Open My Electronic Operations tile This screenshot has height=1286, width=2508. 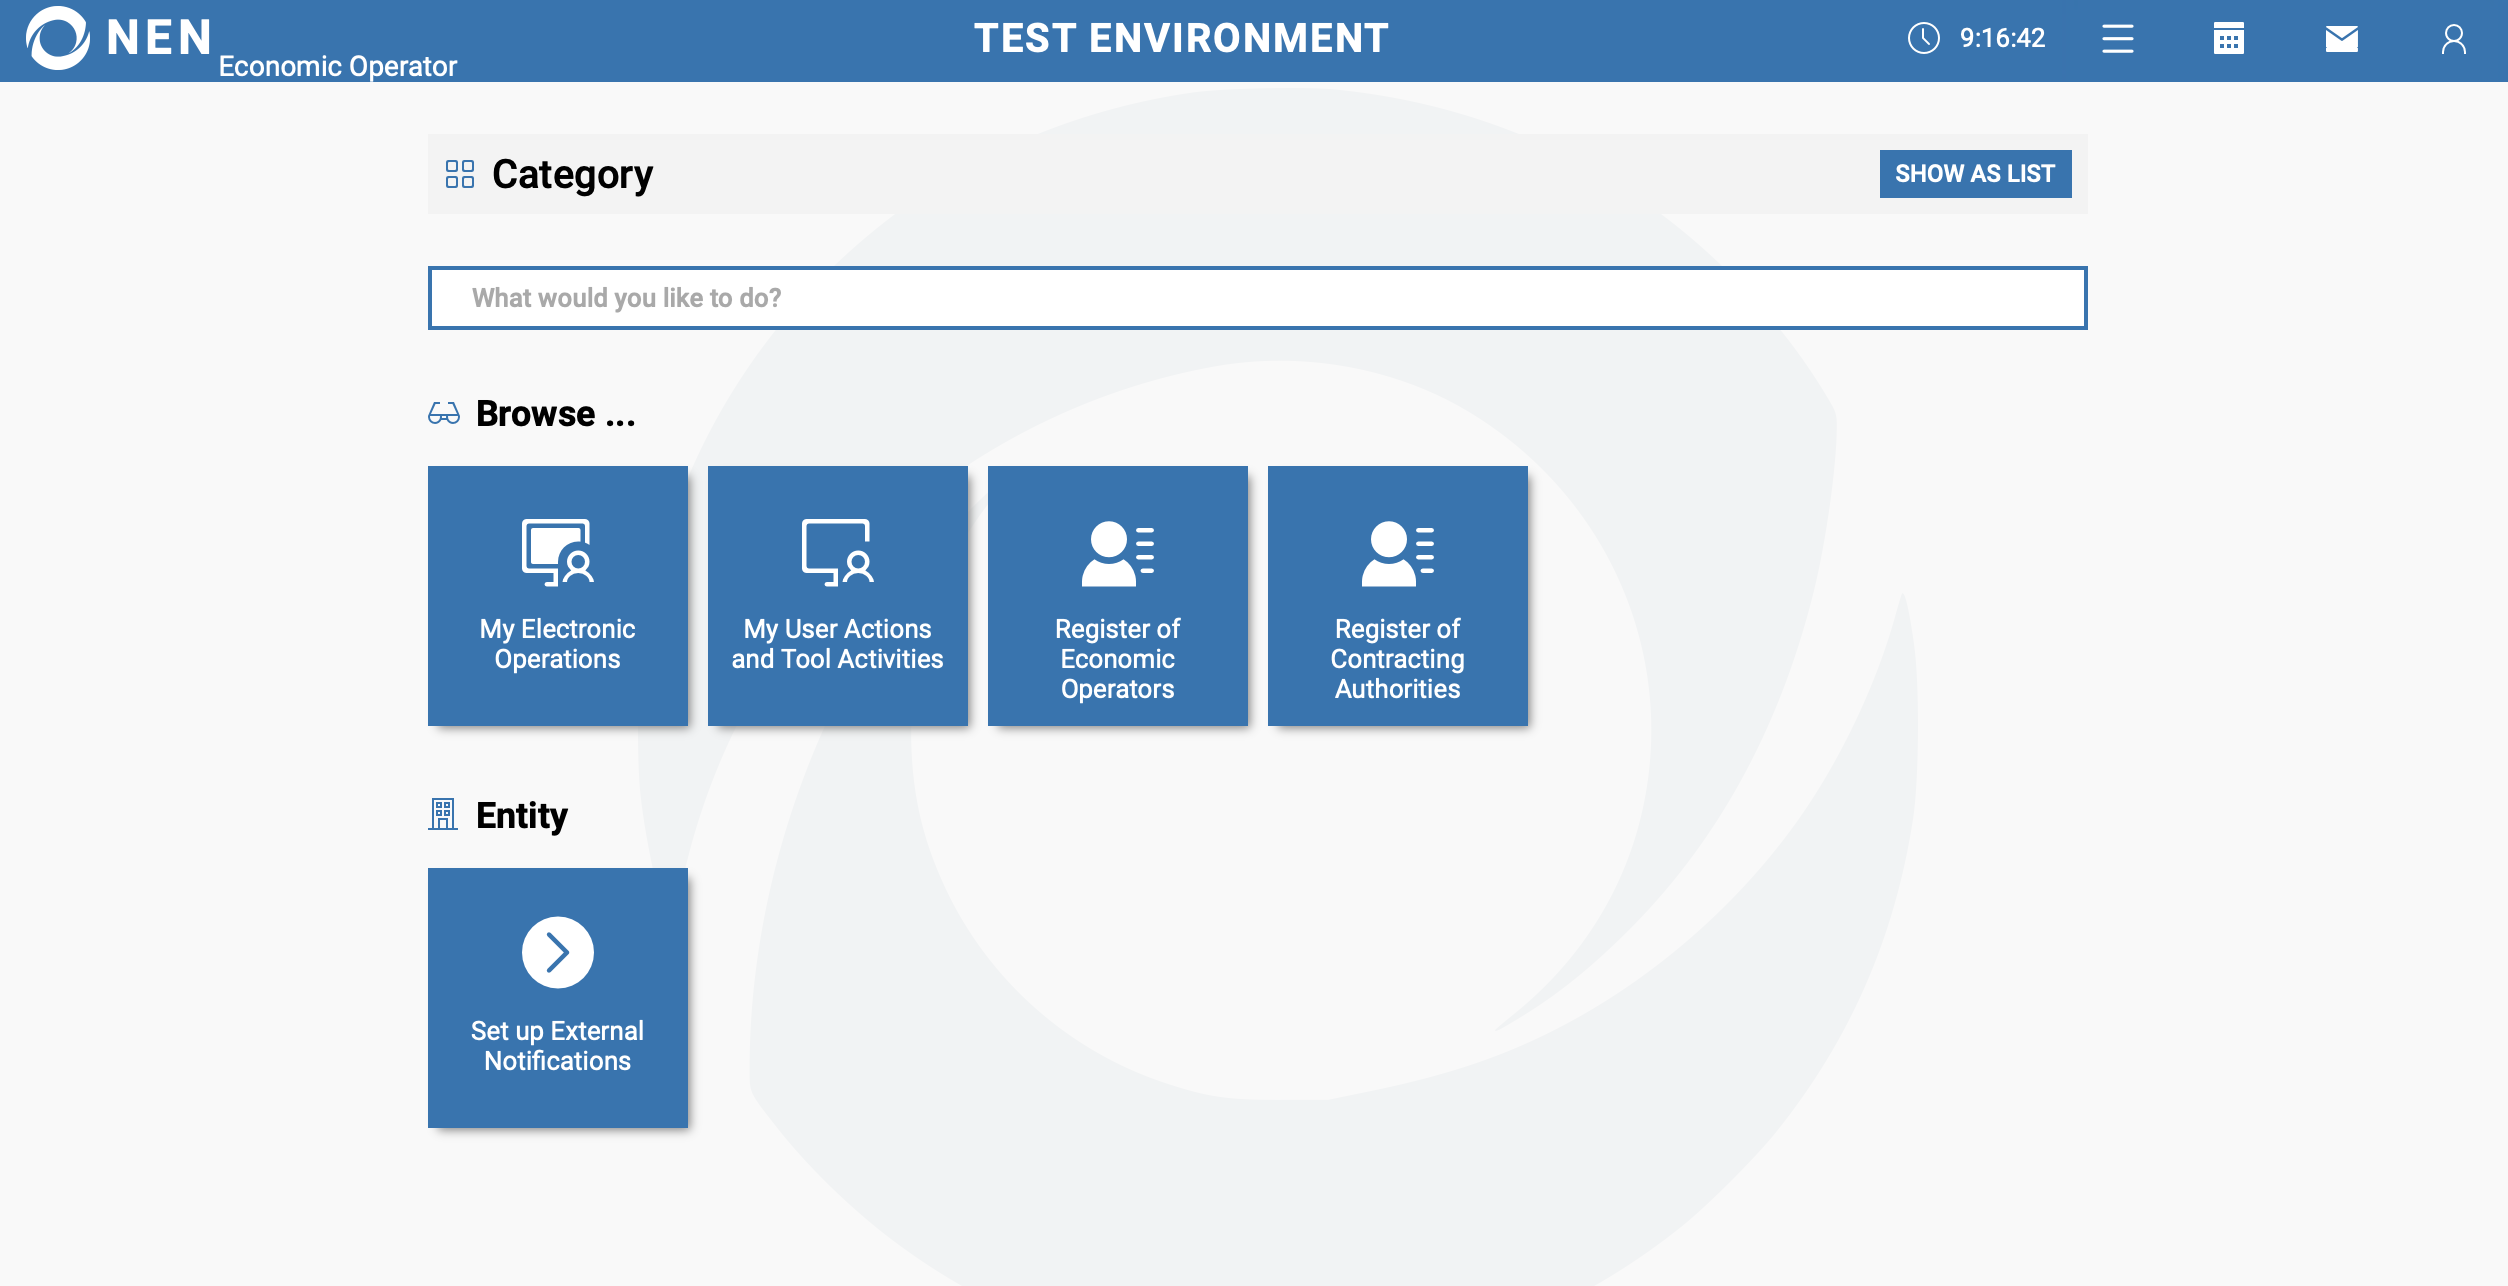point(557,596)
